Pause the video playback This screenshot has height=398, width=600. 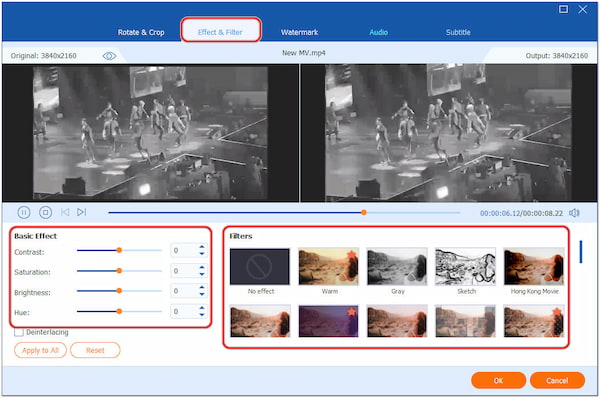(24, 212)
